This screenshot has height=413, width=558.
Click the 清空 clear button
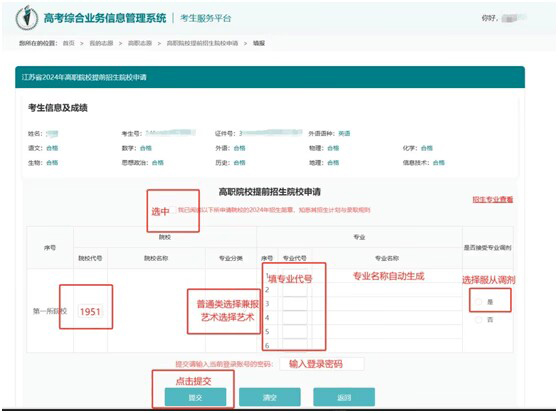pyautogui.click(x=270, y=397)
